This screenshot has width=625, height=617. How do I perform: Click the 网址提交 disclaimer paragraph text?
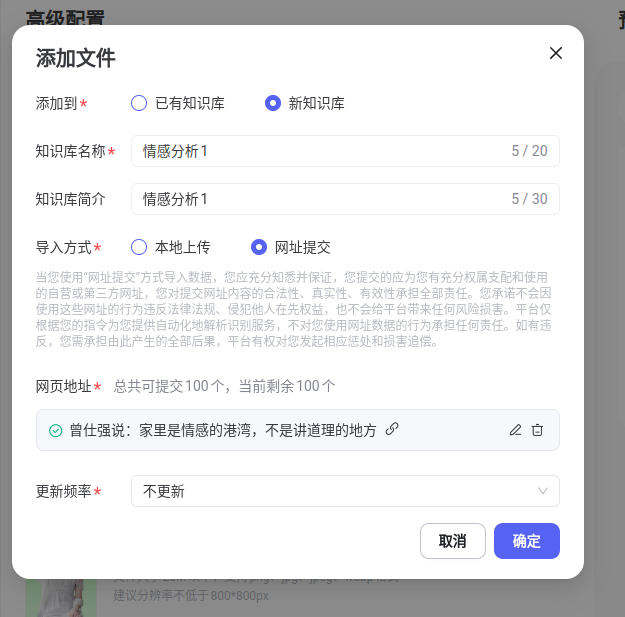[293, 309]
